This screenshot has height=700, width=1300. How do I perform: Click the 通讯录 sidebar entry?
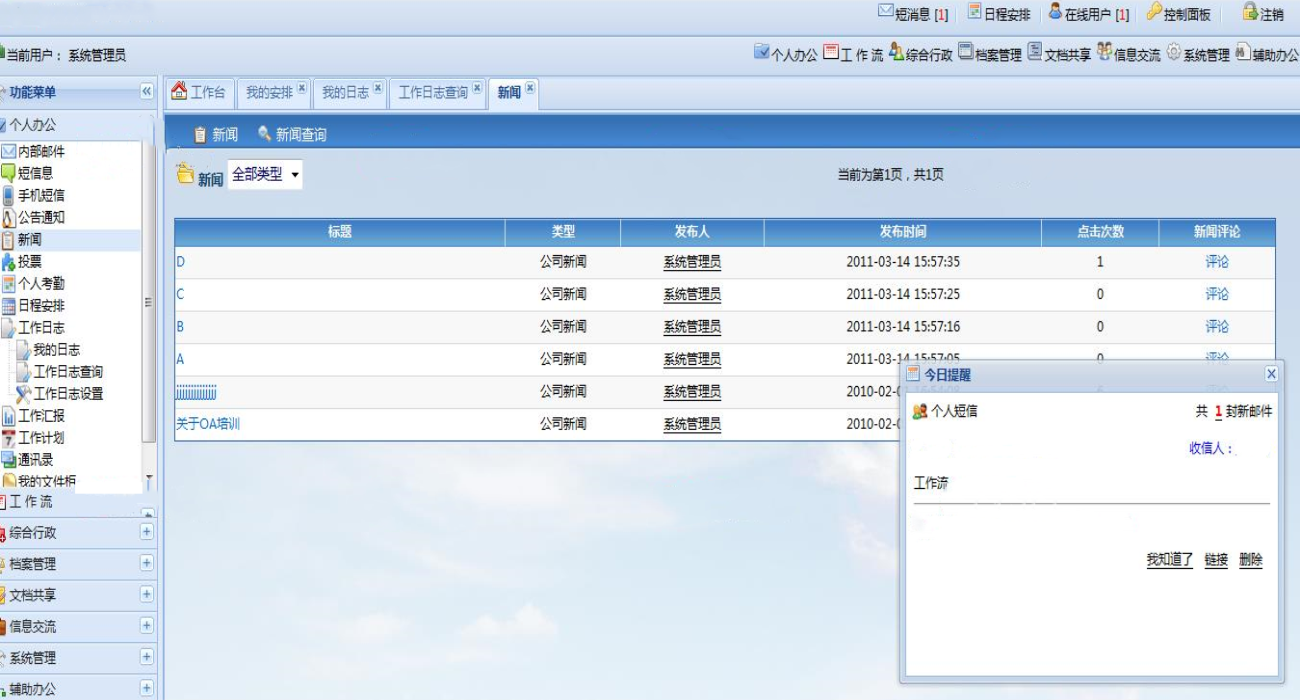point(35,460)
